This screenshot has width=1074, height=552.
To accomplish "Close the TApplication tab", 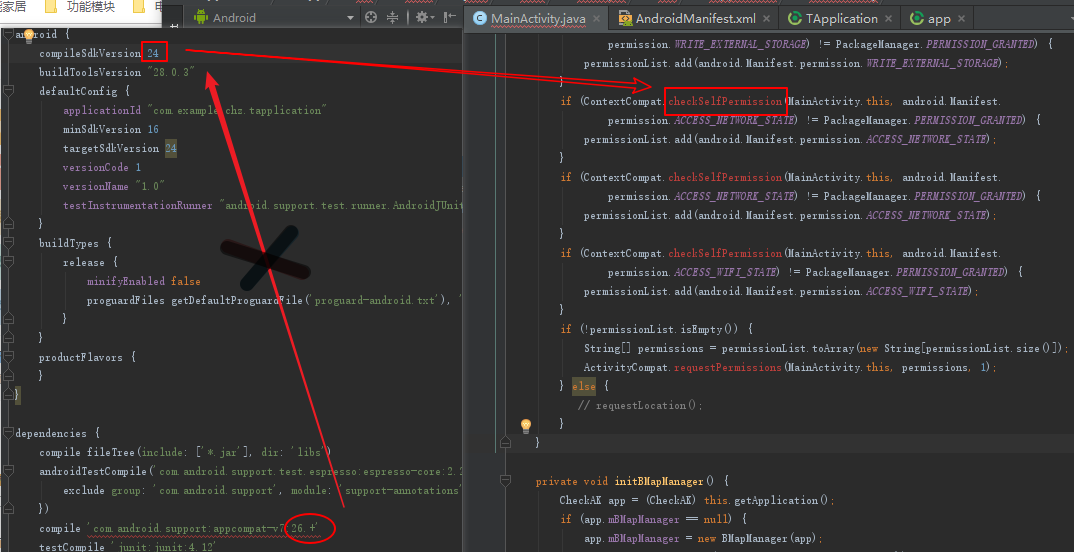I will tap(888, 19).
